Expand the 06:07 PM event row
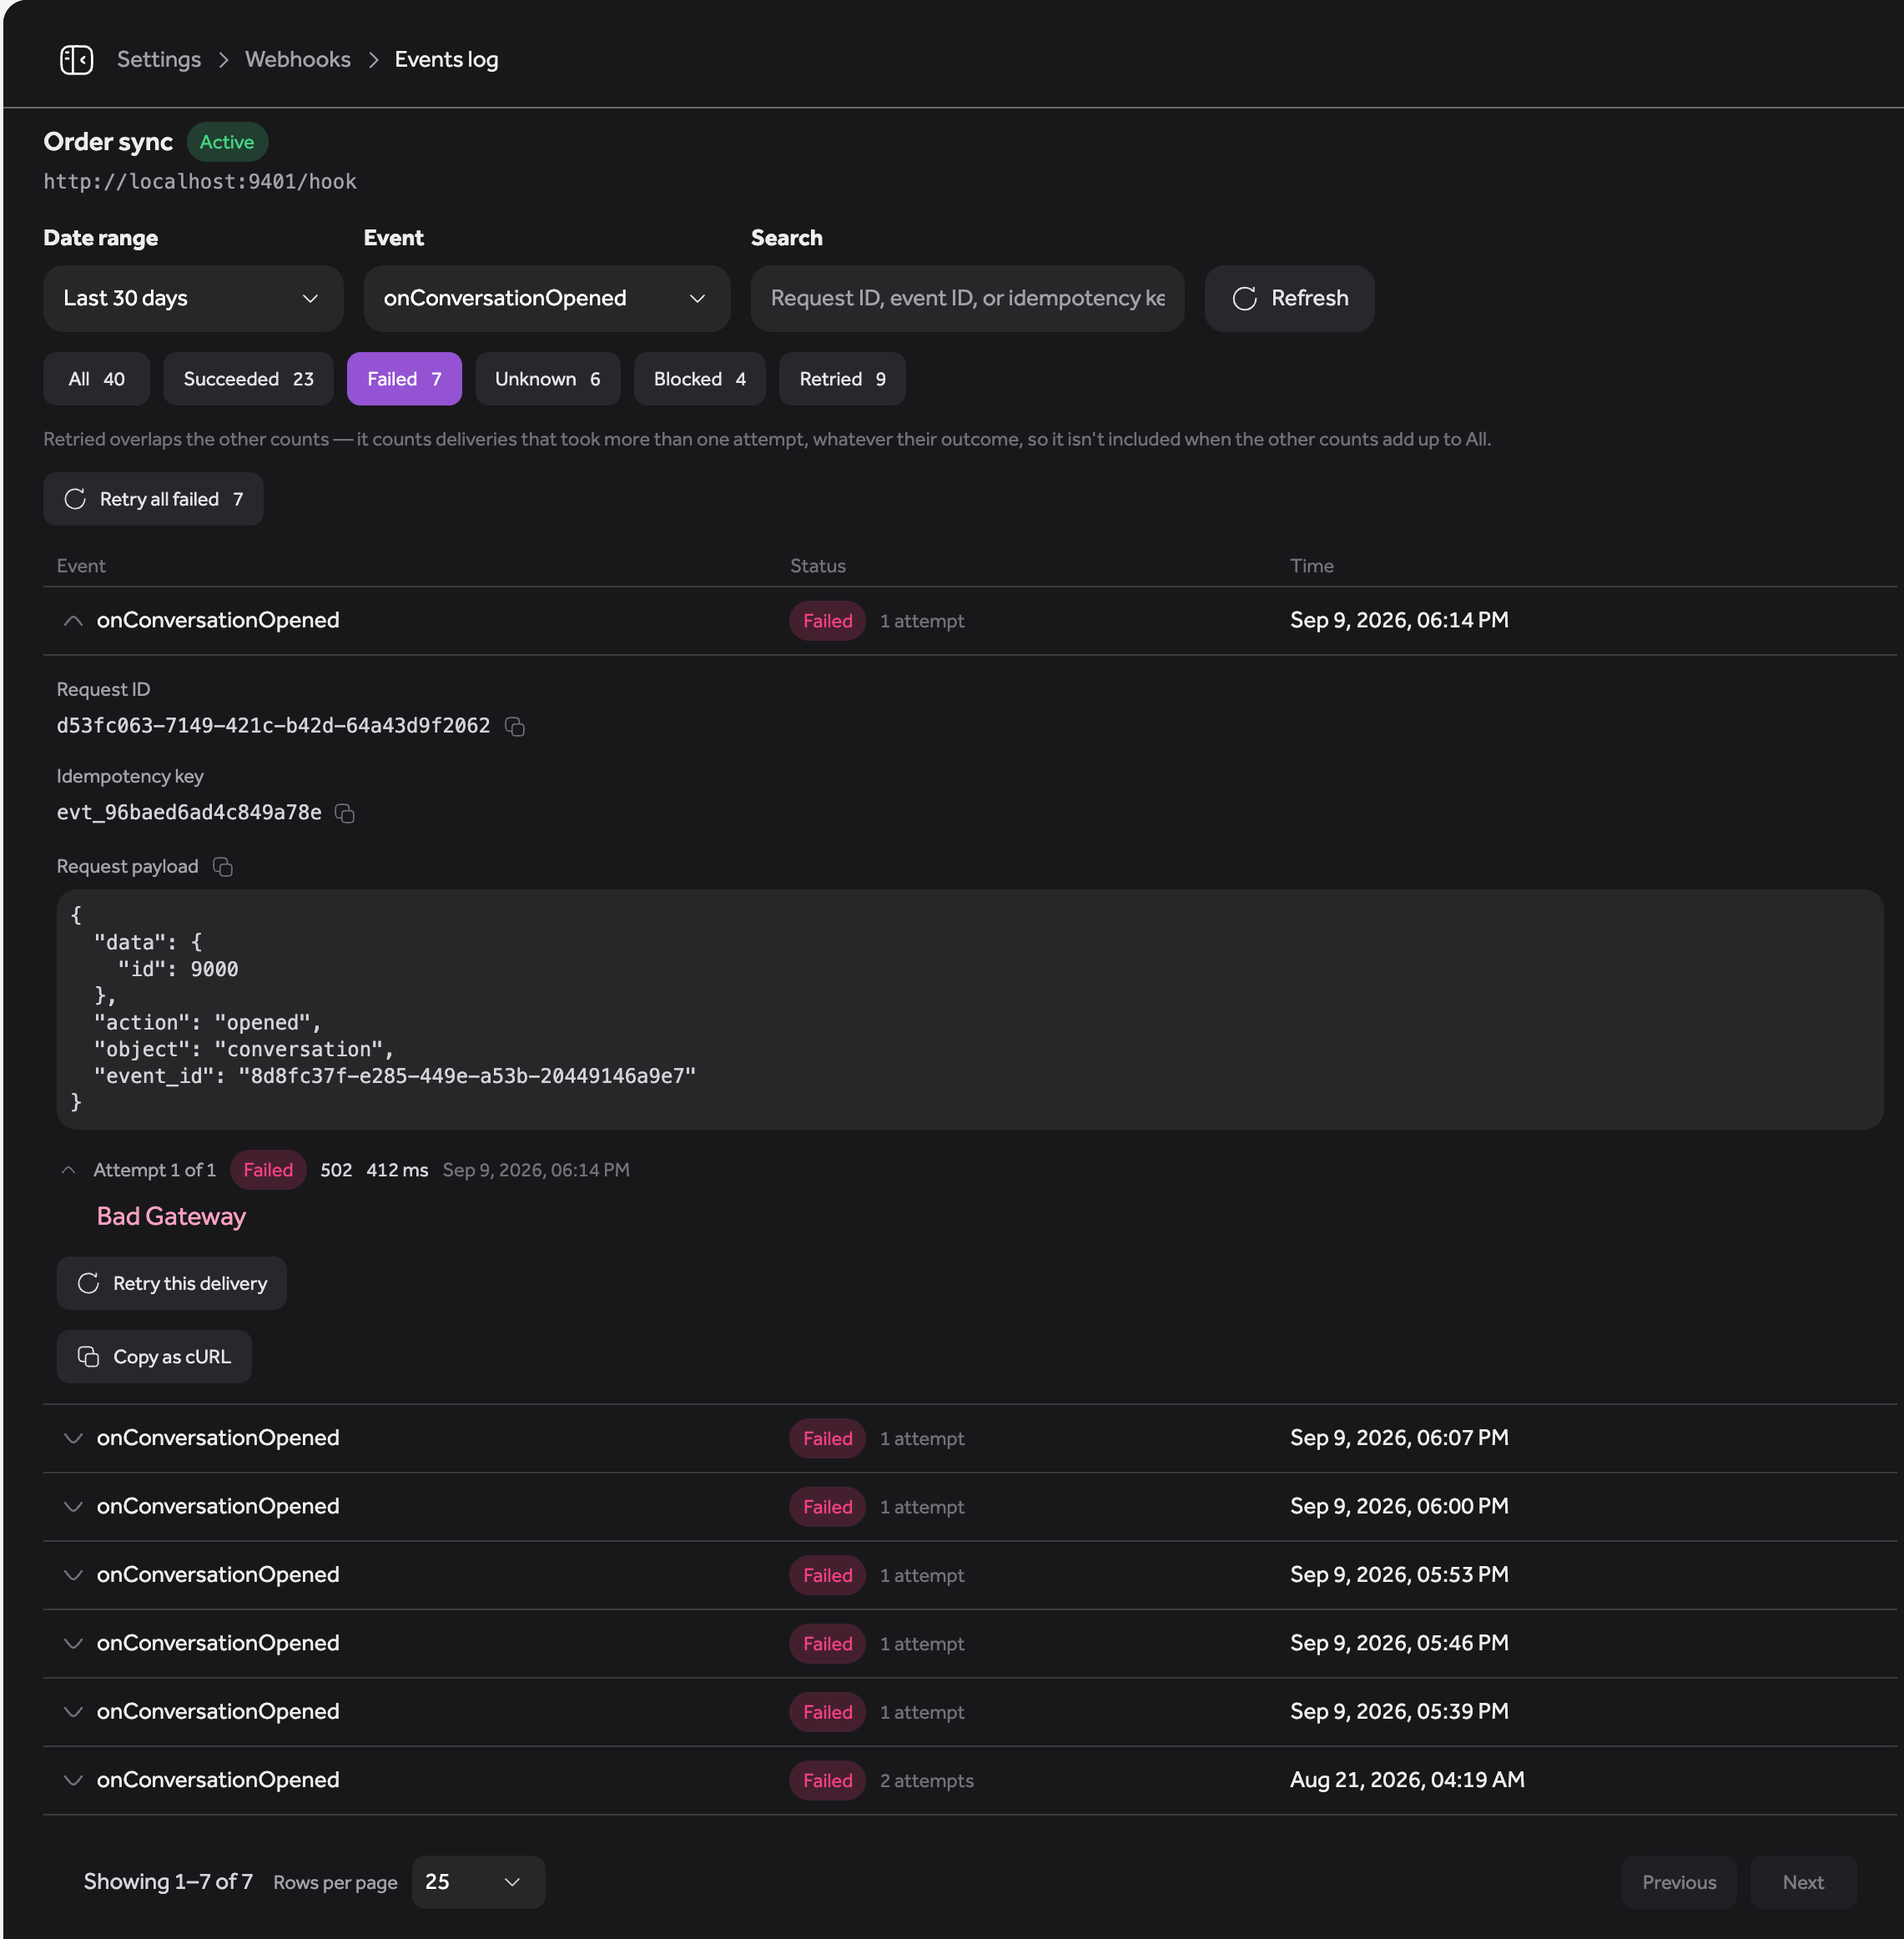This screenshot has width=1904, height=1939. click(73, 1438)
